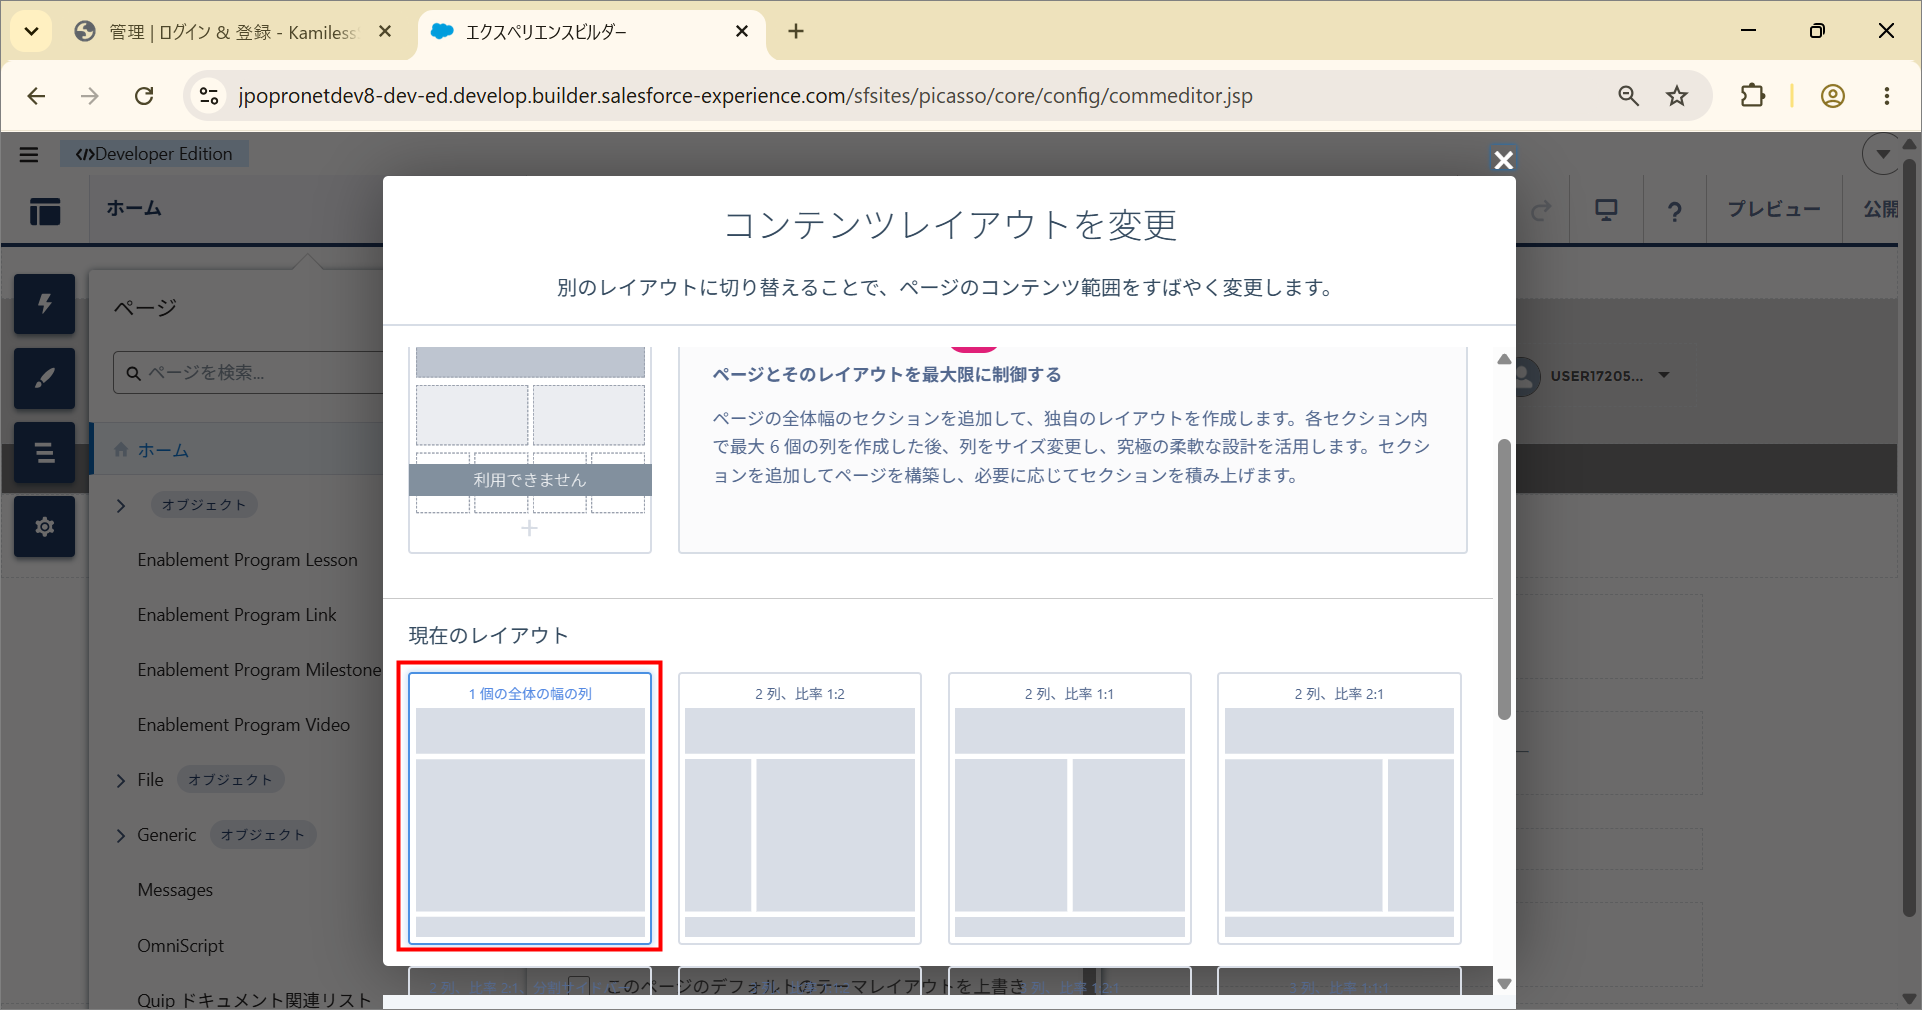Open the Theme paintbrush panel

pos(44,378)
